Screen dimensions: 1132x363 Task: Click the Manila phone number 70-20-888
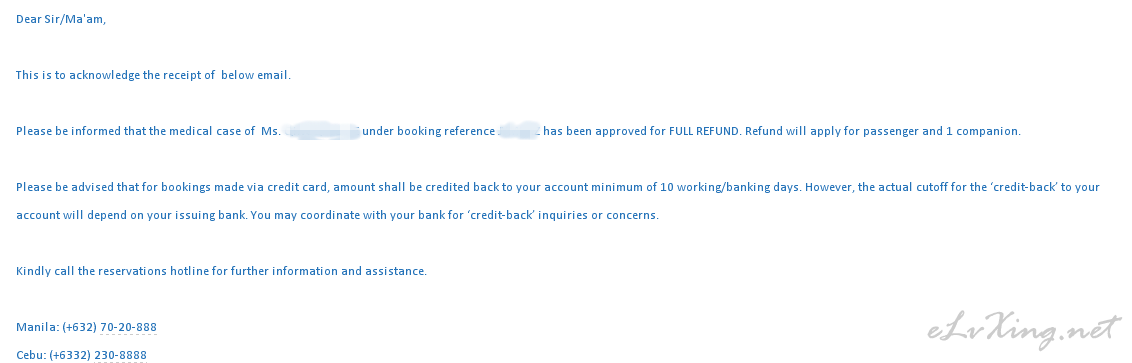coord(128,327)
